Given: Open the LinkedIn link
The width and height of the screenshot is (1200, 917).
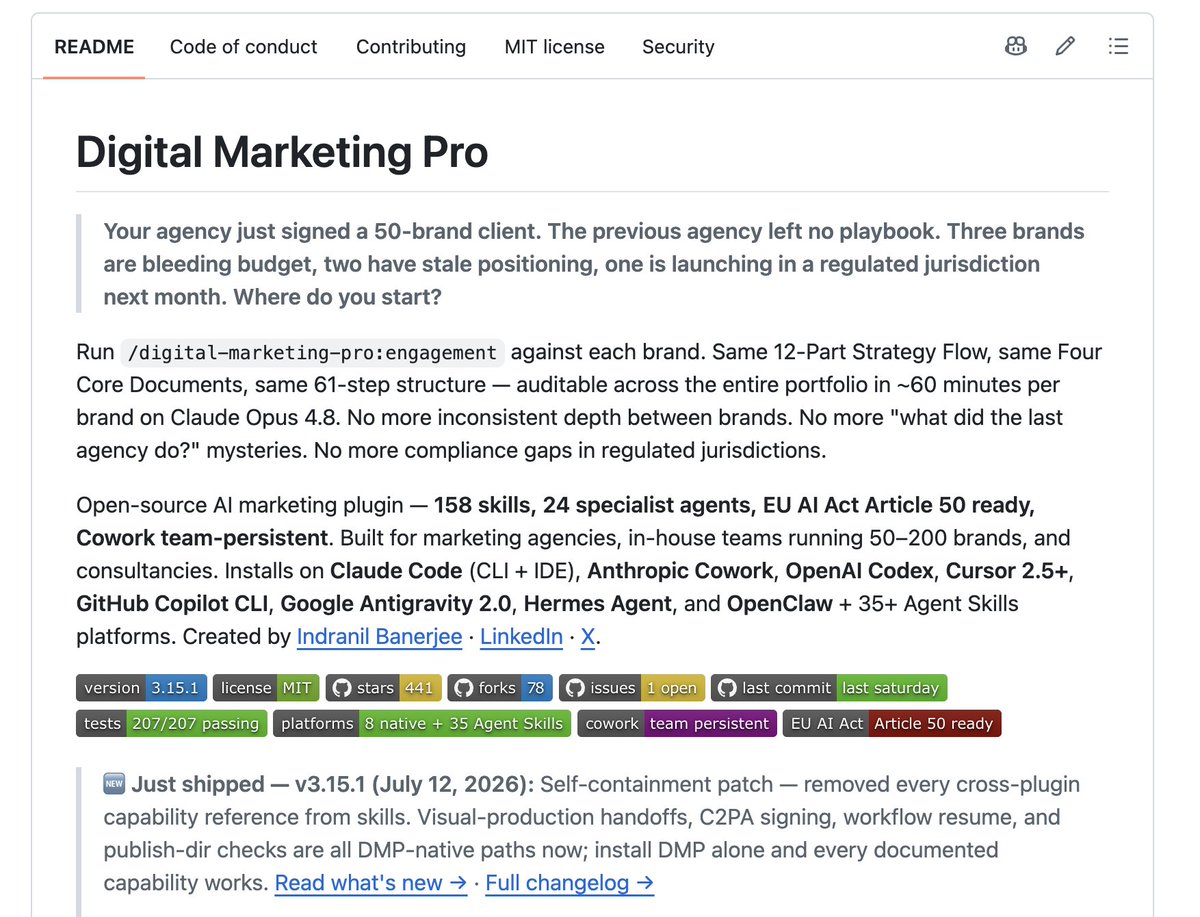Looking at the screenshot, I should [521, 637].
